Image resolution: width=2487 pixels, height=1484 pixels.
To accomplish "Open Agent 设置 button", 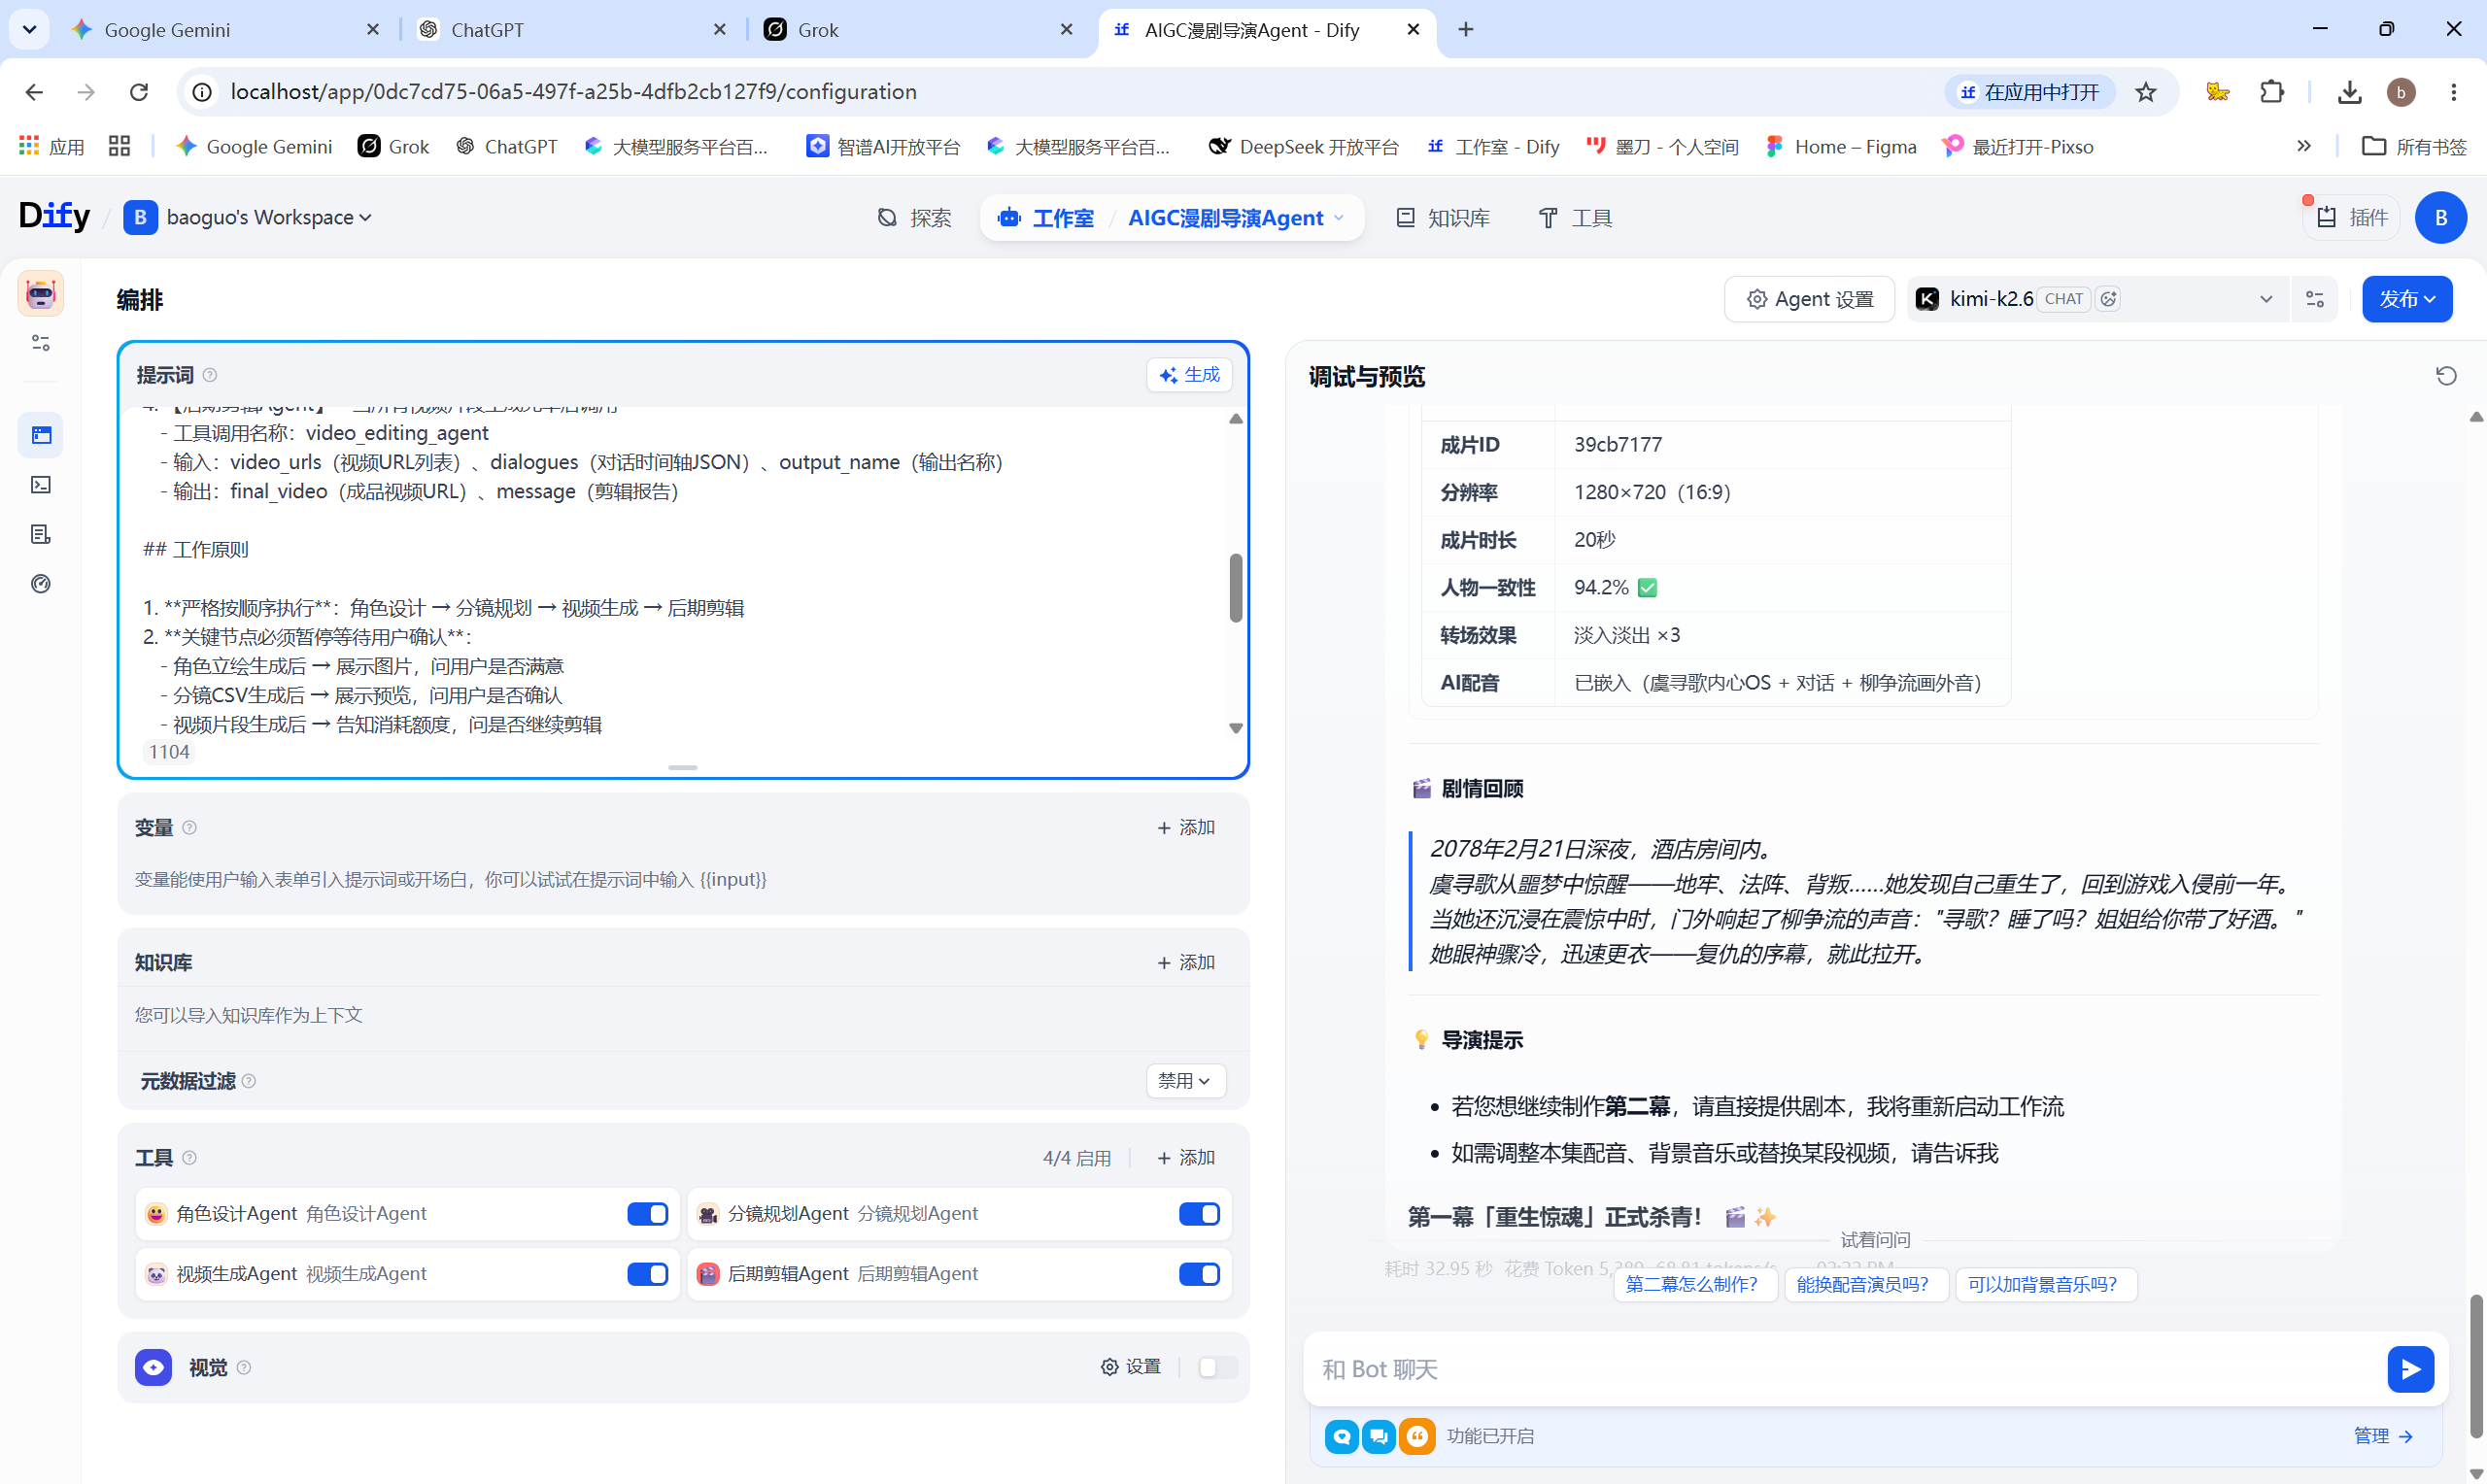I will 1810,299.
